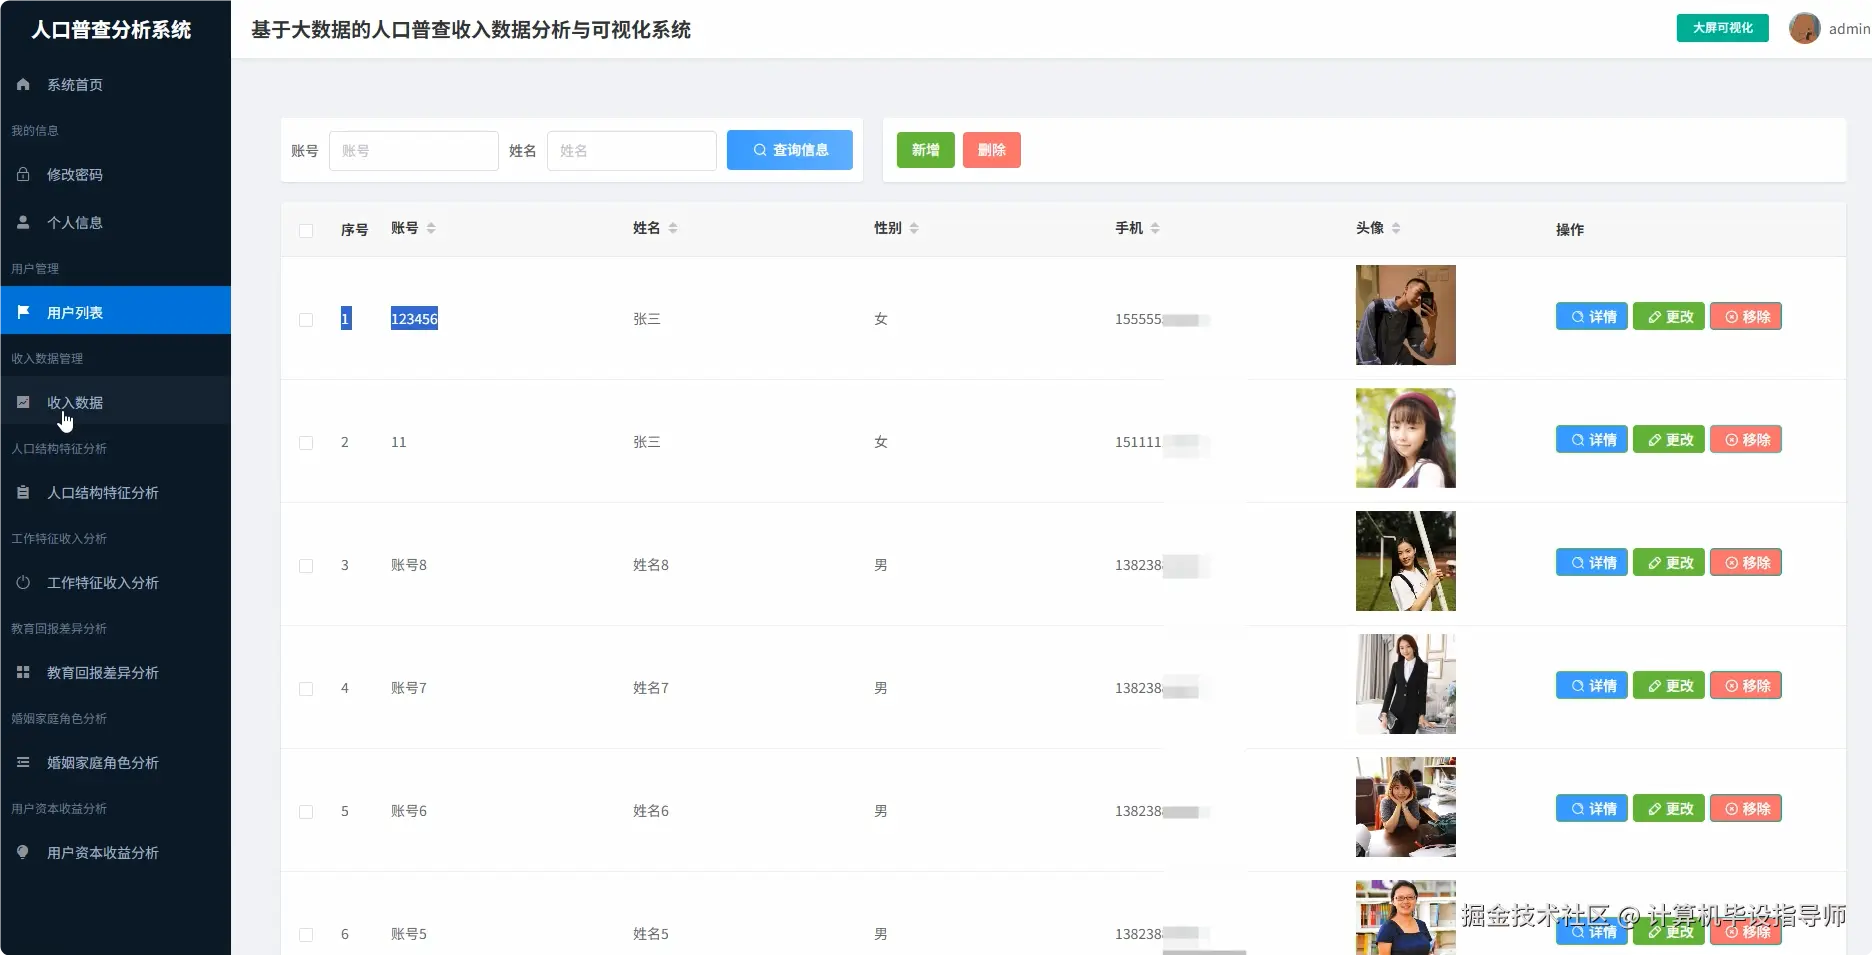Click the grid icon beside 教育回报差异分析

pyautogui.click(x=23, y=673)
